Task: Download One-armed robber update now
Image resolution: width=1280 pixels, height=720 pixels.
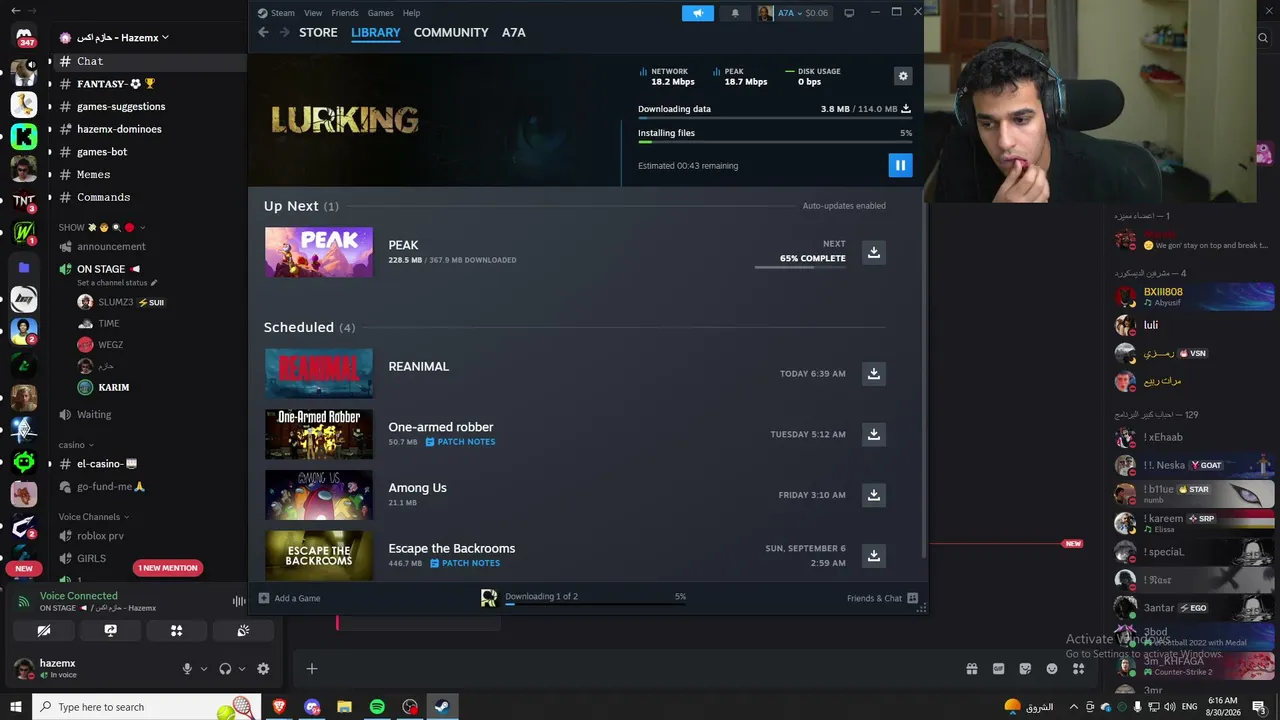Action: (874, 434)
